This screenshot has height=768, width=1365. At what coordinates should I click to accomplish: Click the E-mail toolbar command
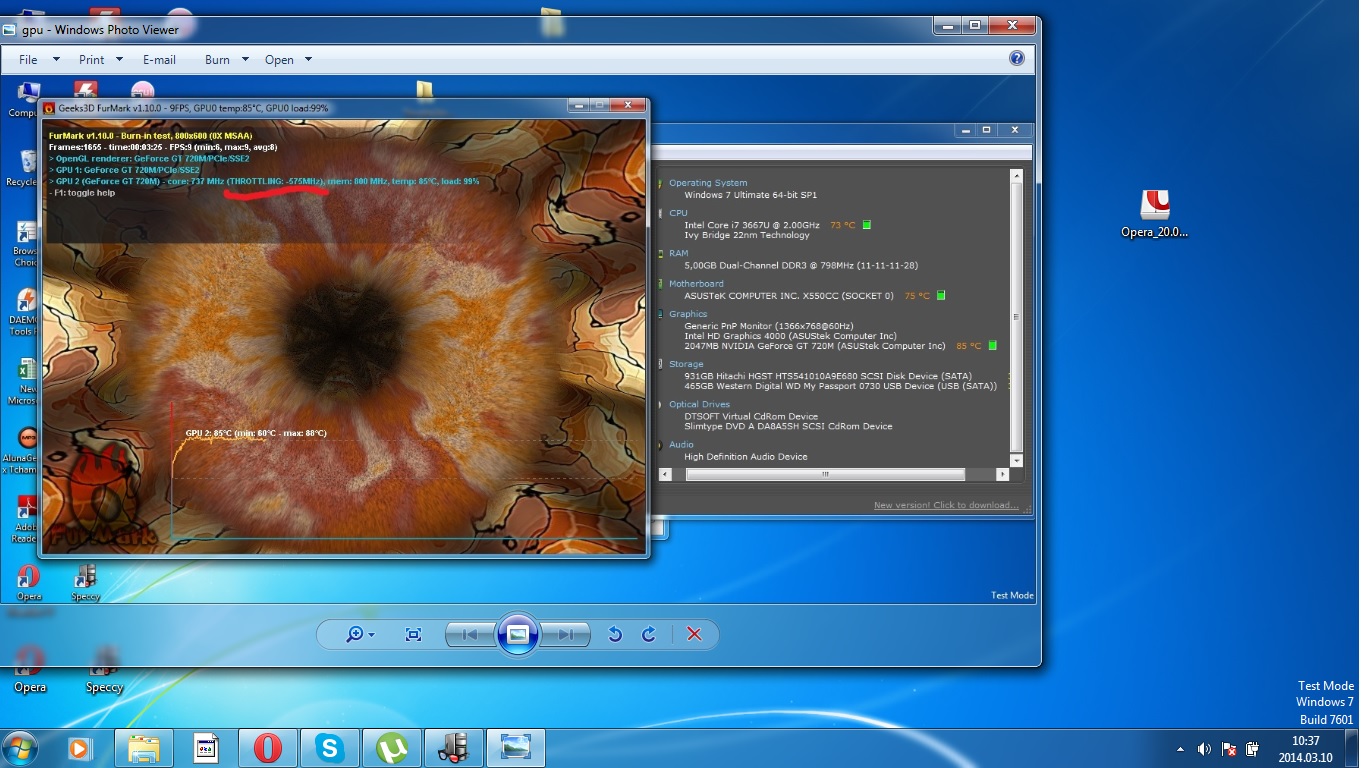click(x=159, y=60)
